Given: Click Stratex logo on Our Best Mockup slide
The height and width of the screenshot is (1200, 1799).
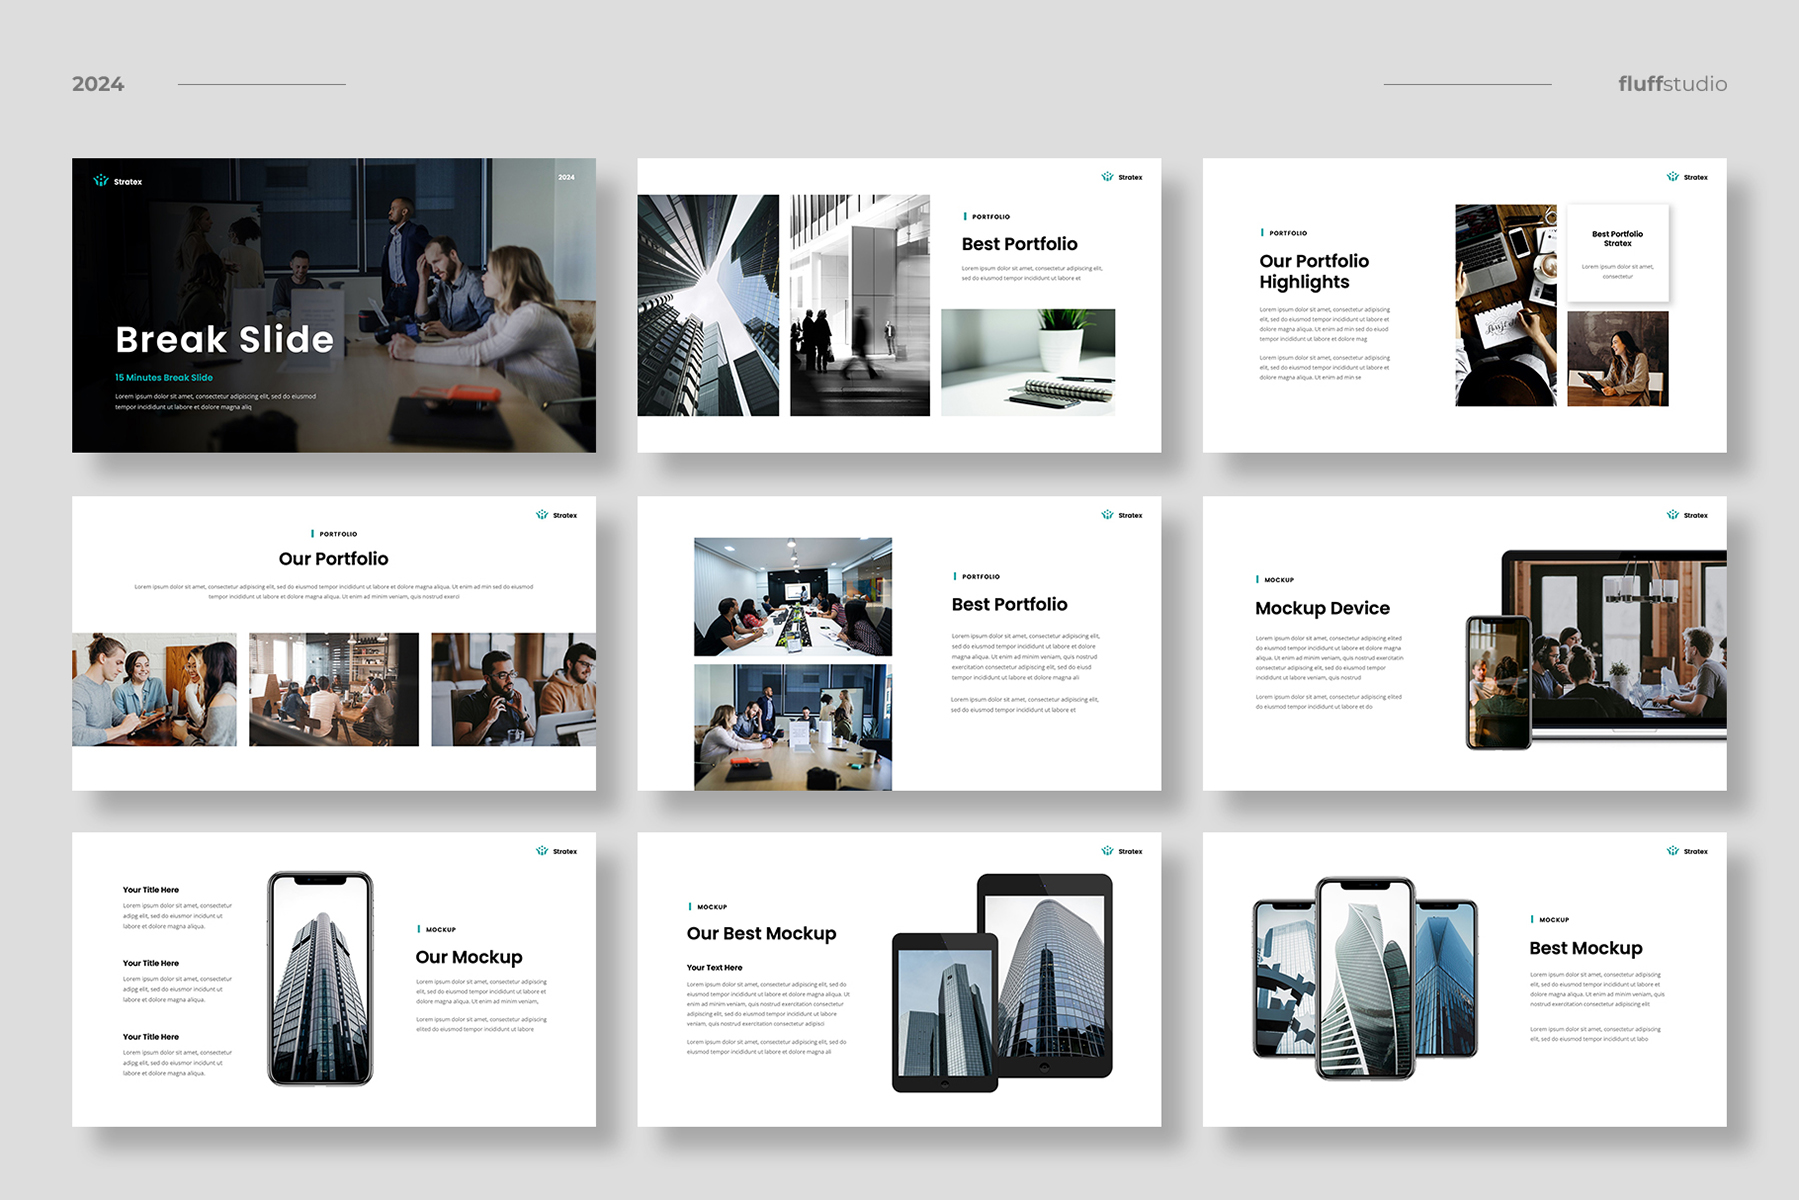Looking at the screenshot, I should [x=1121, y=851].
